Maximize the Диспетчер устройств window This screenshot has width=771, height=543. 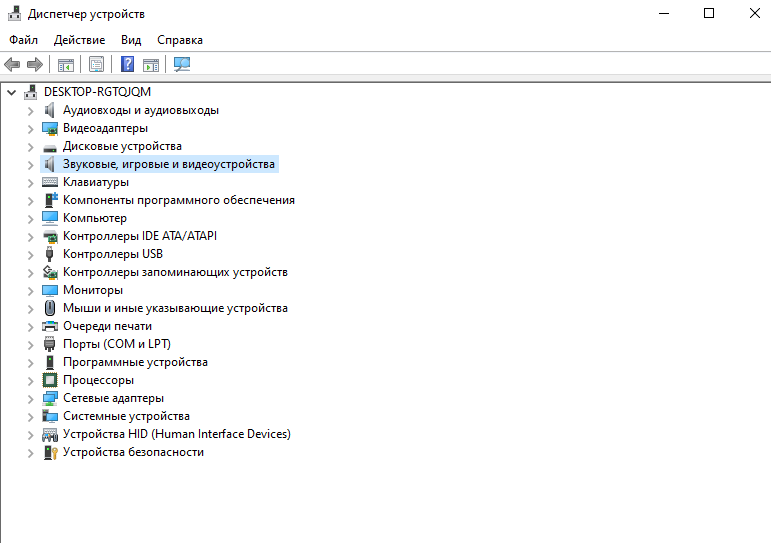pyautogui.click(x=709, y=13)
